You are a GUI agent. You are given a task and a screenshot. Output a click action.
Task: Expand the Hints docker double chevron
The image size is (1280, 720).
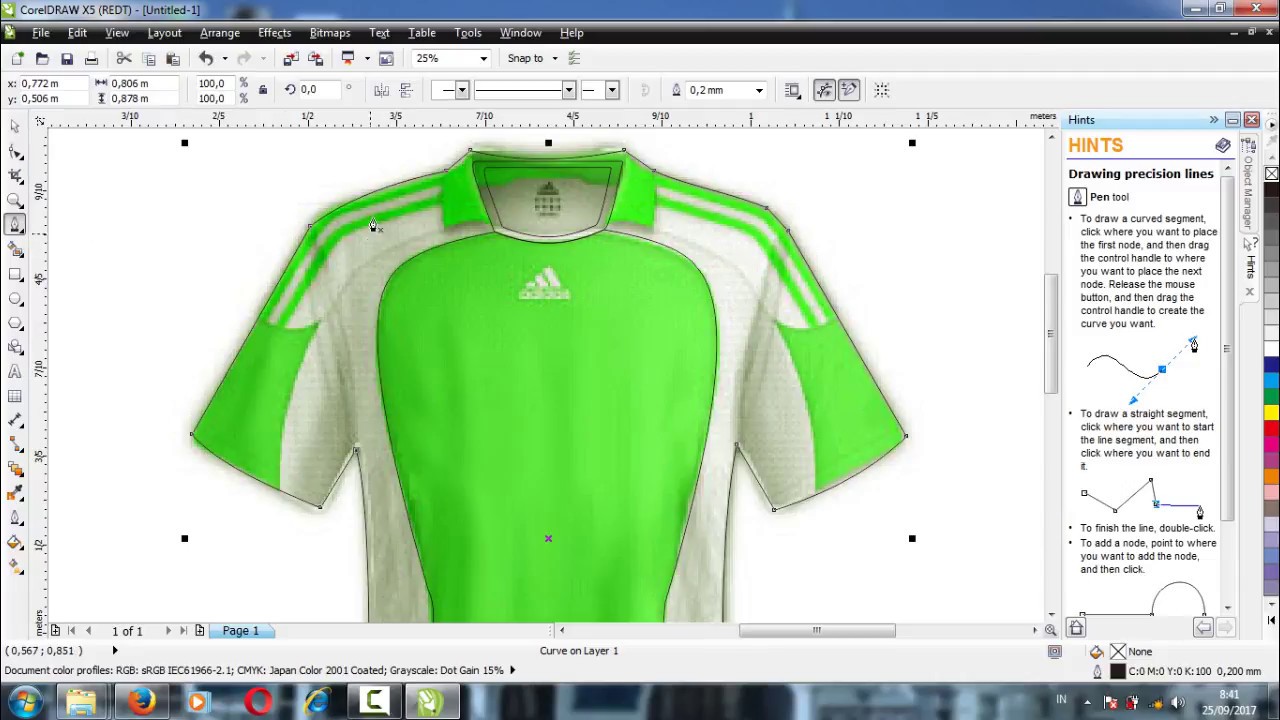1213,120
